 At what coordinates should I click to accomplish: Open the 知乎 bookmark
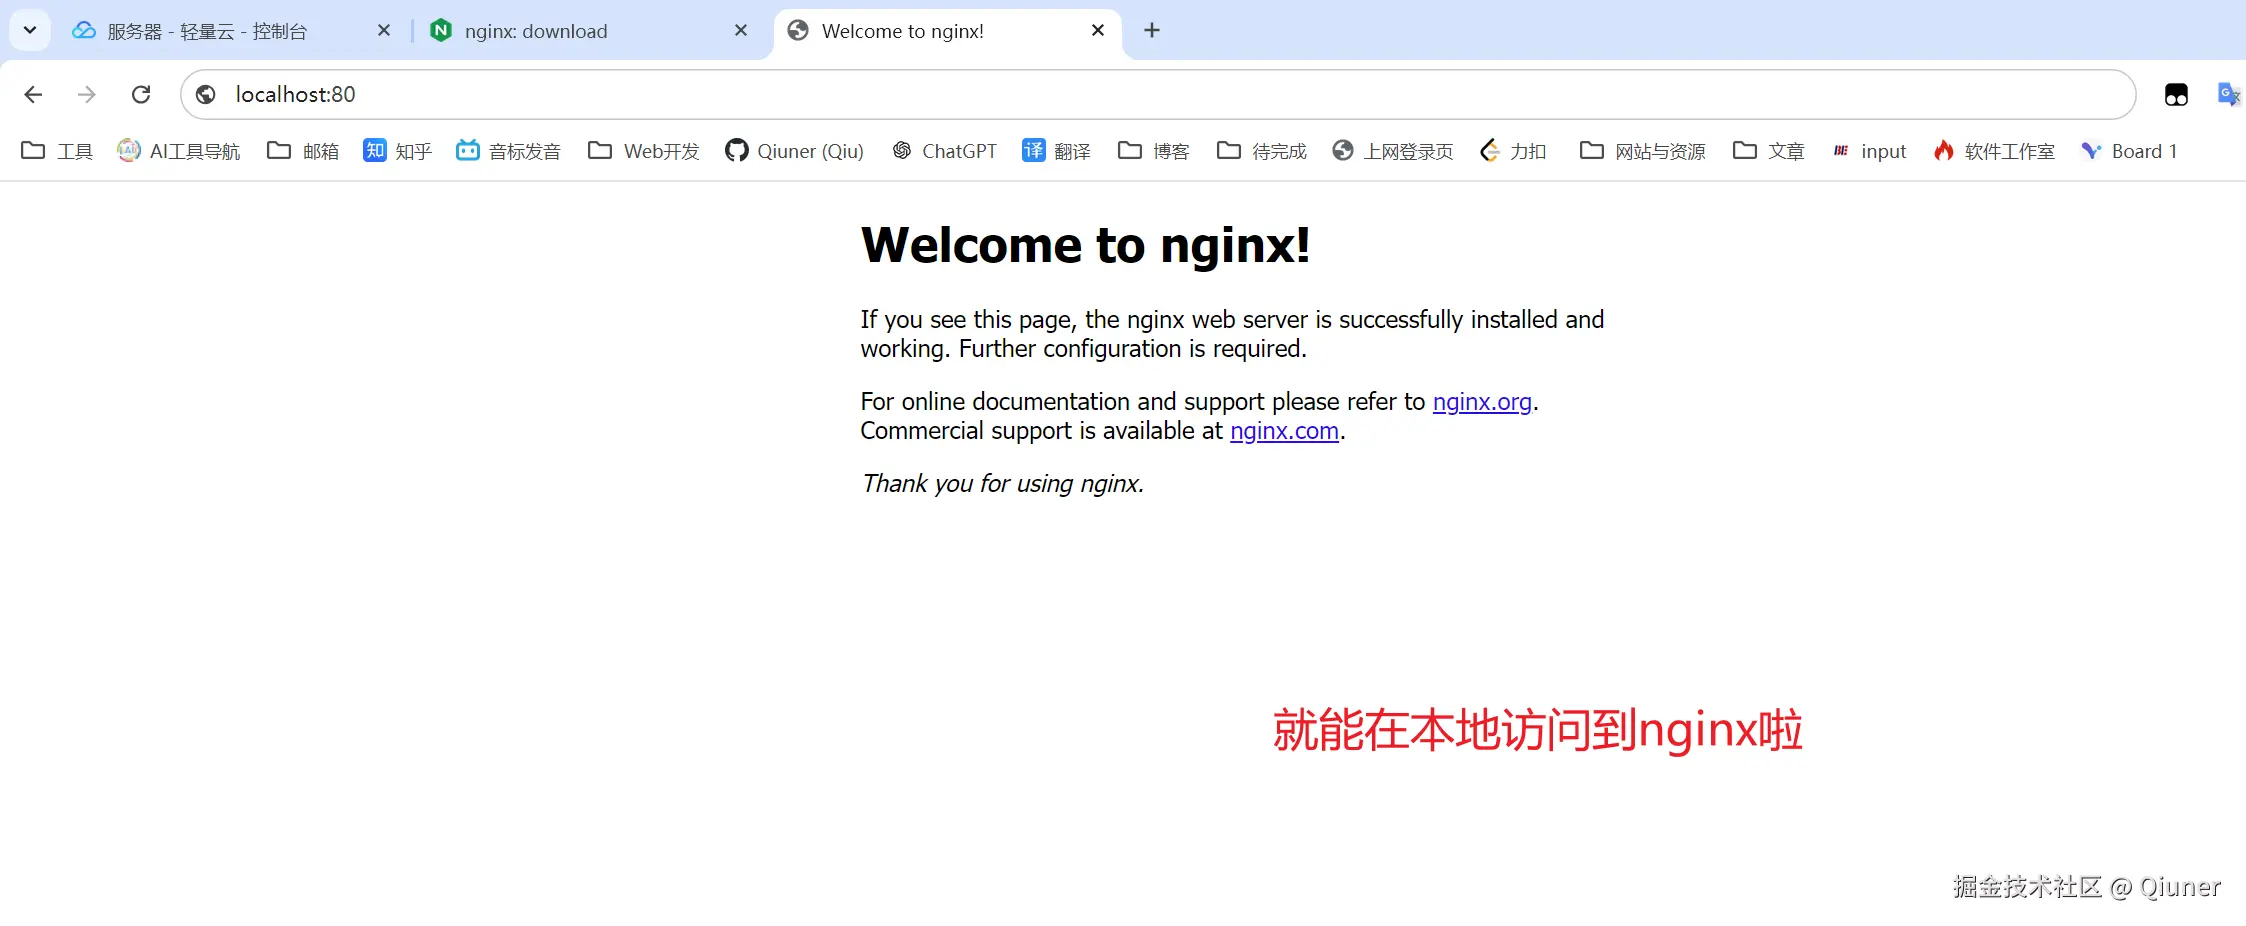click(397, 151)
